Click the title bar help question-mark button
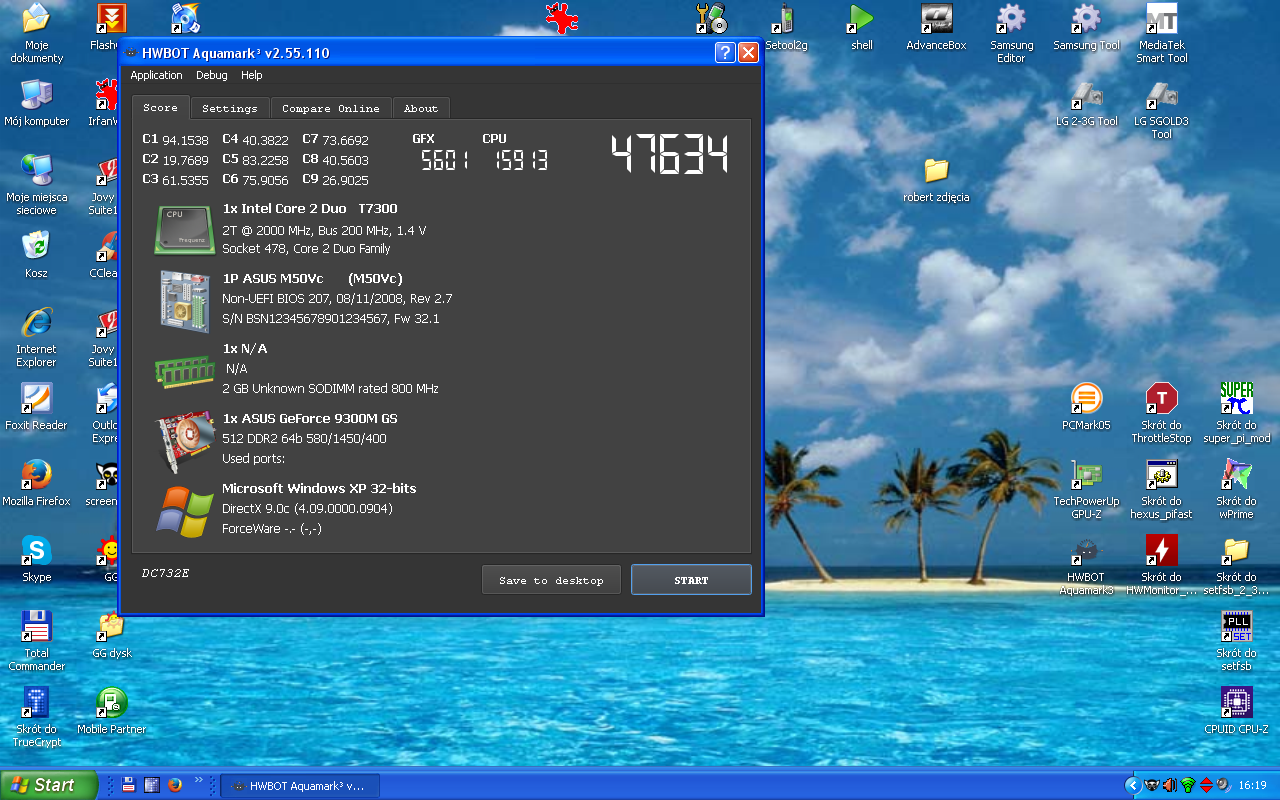This screenshot has width=1280, height=800. pyautogui.click(x=725, y=53)
